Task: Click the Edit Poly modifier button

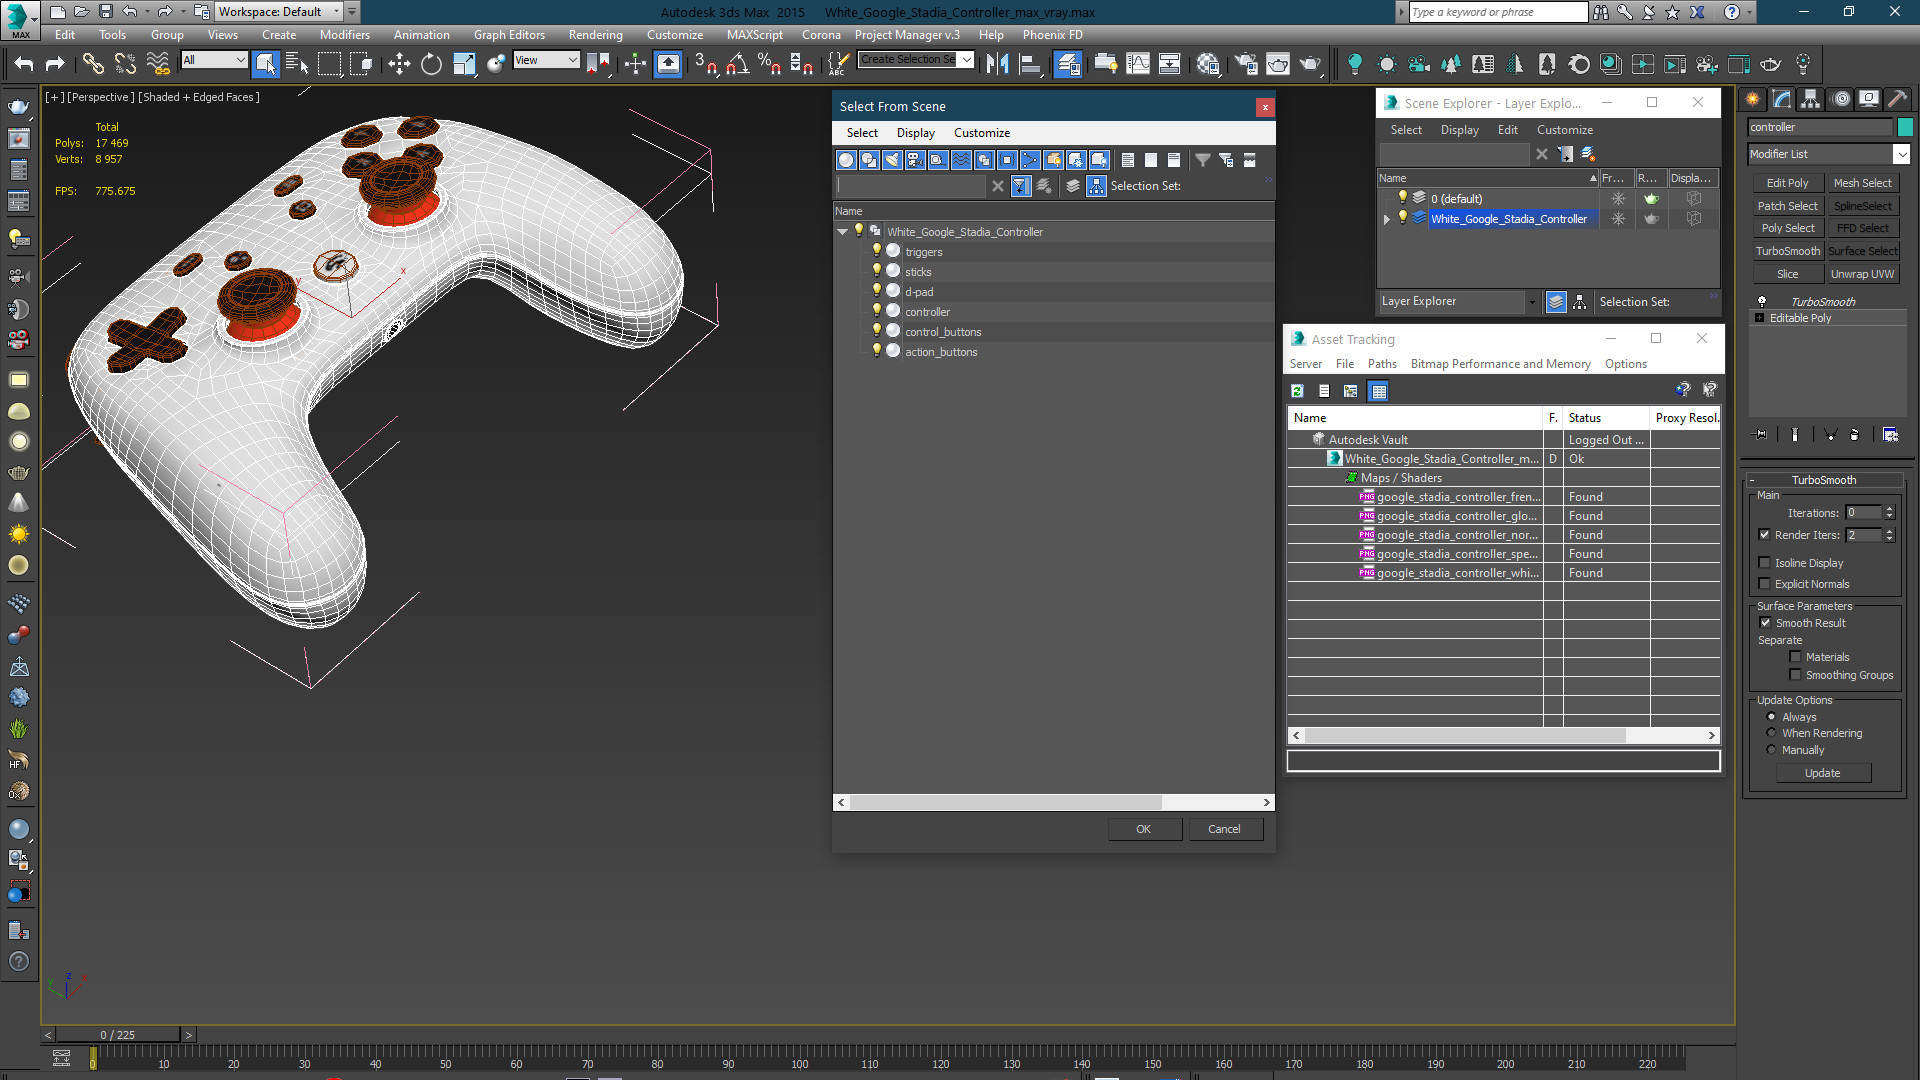Action: tap(1787, 183)
